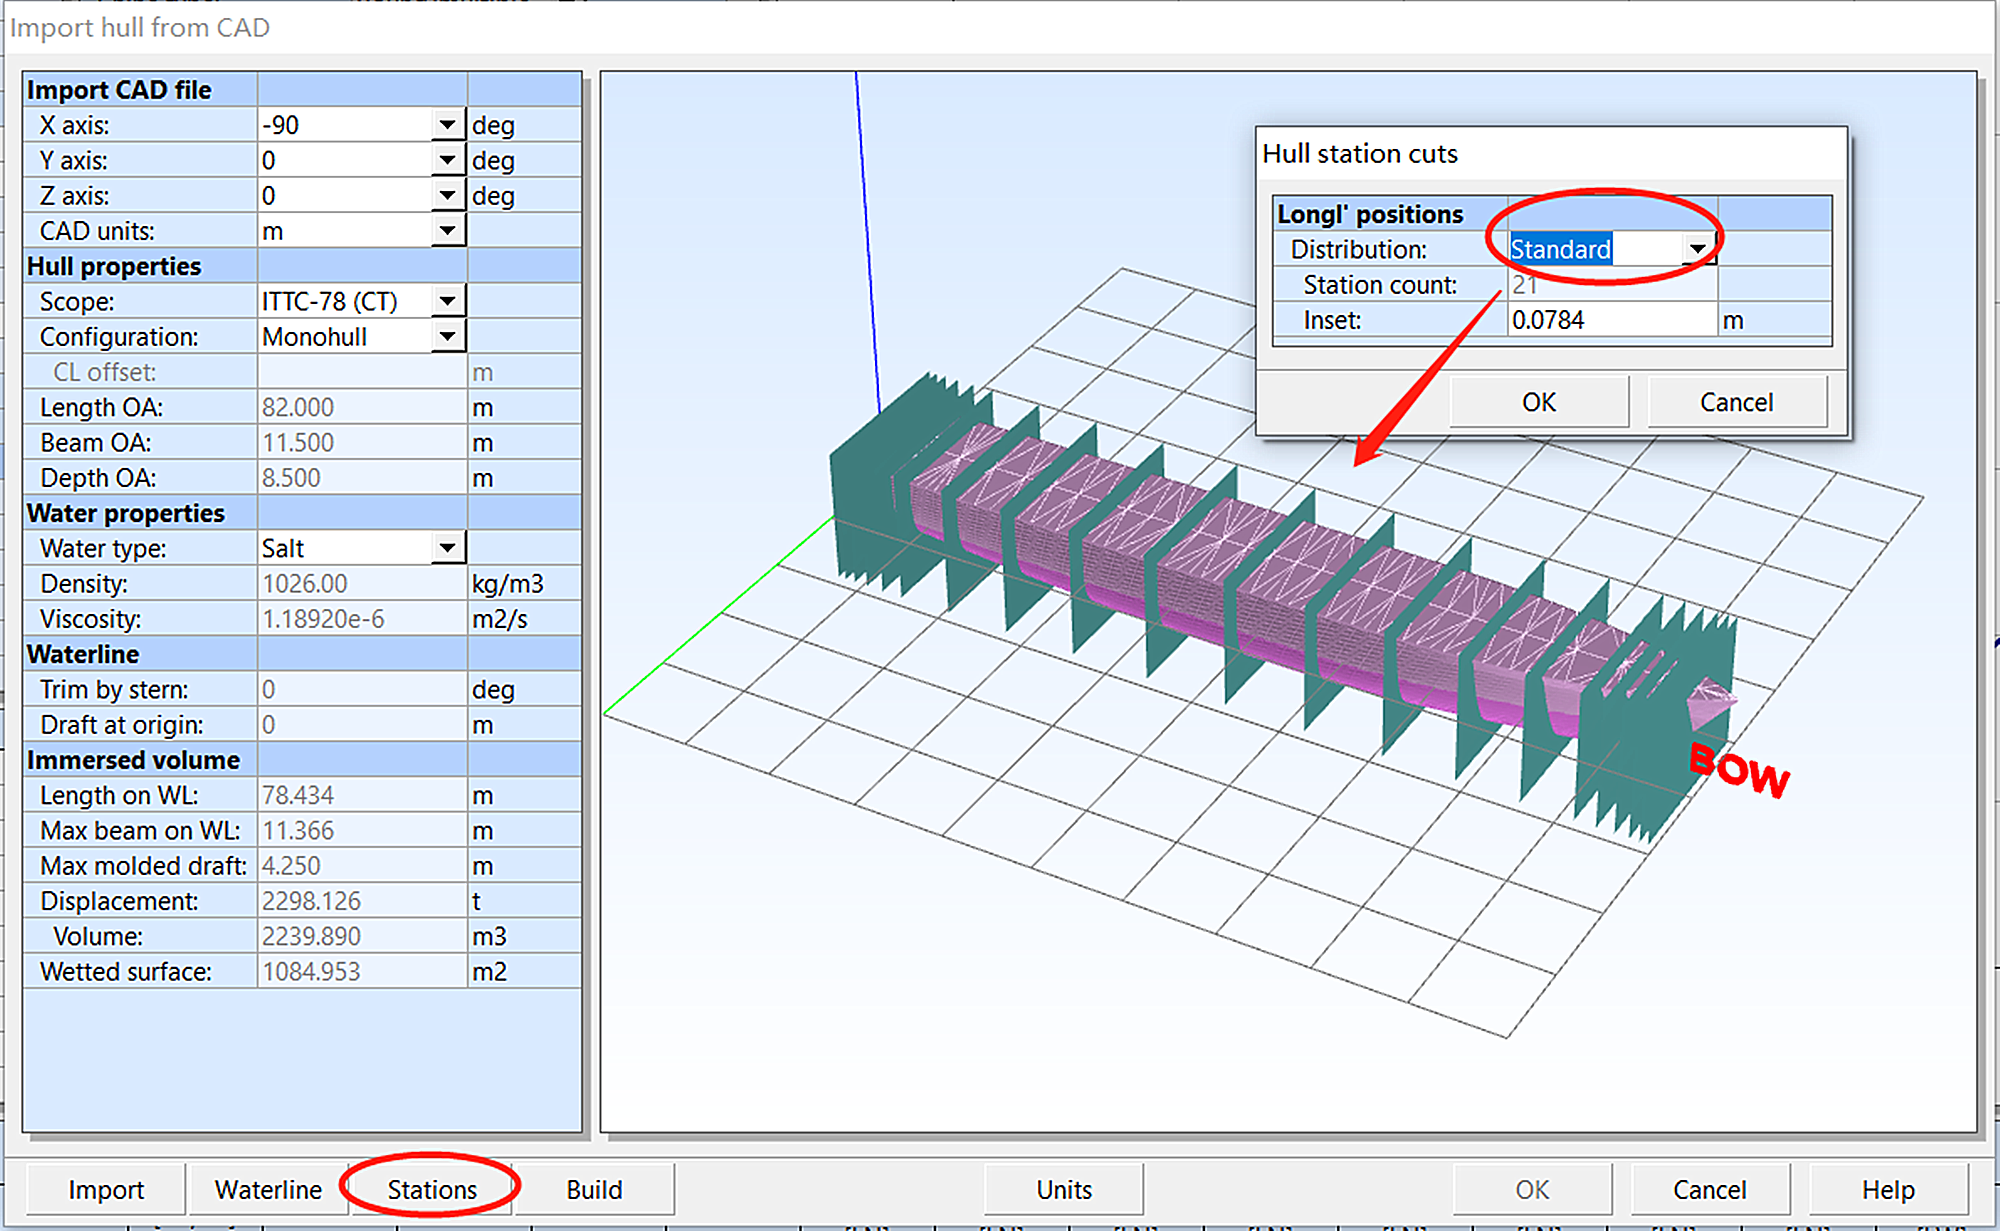Click the Build button

(594, 1189)
